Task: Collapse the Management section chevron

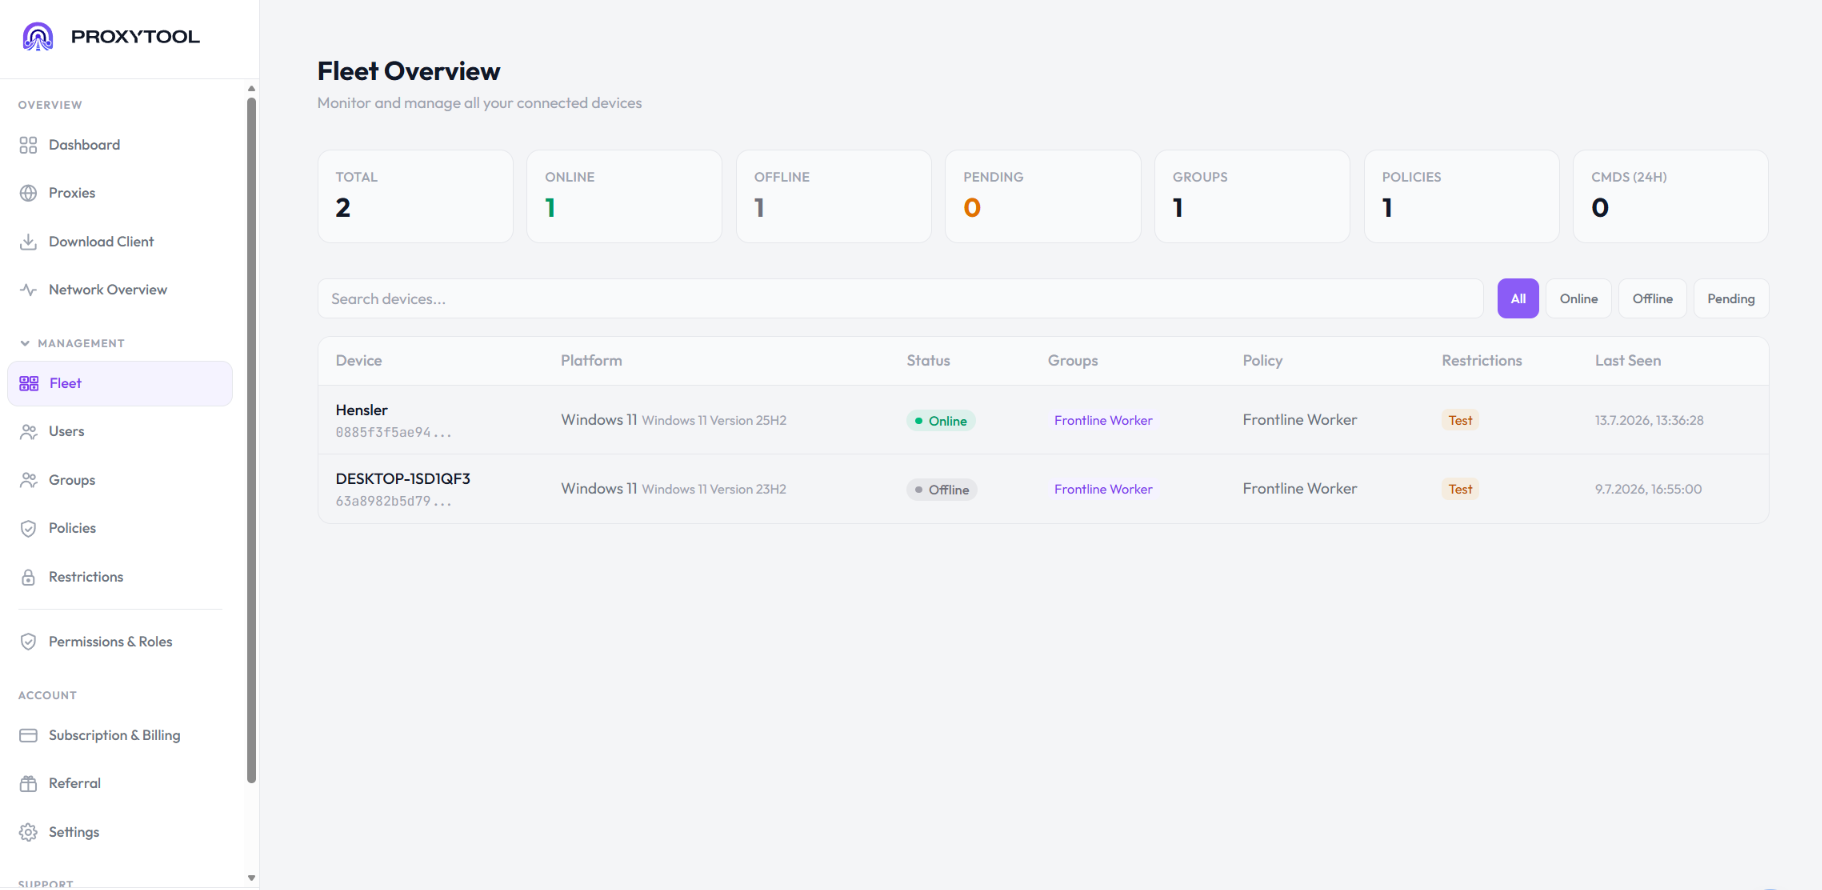Action: pyautogui.click(x=25, y=343)
